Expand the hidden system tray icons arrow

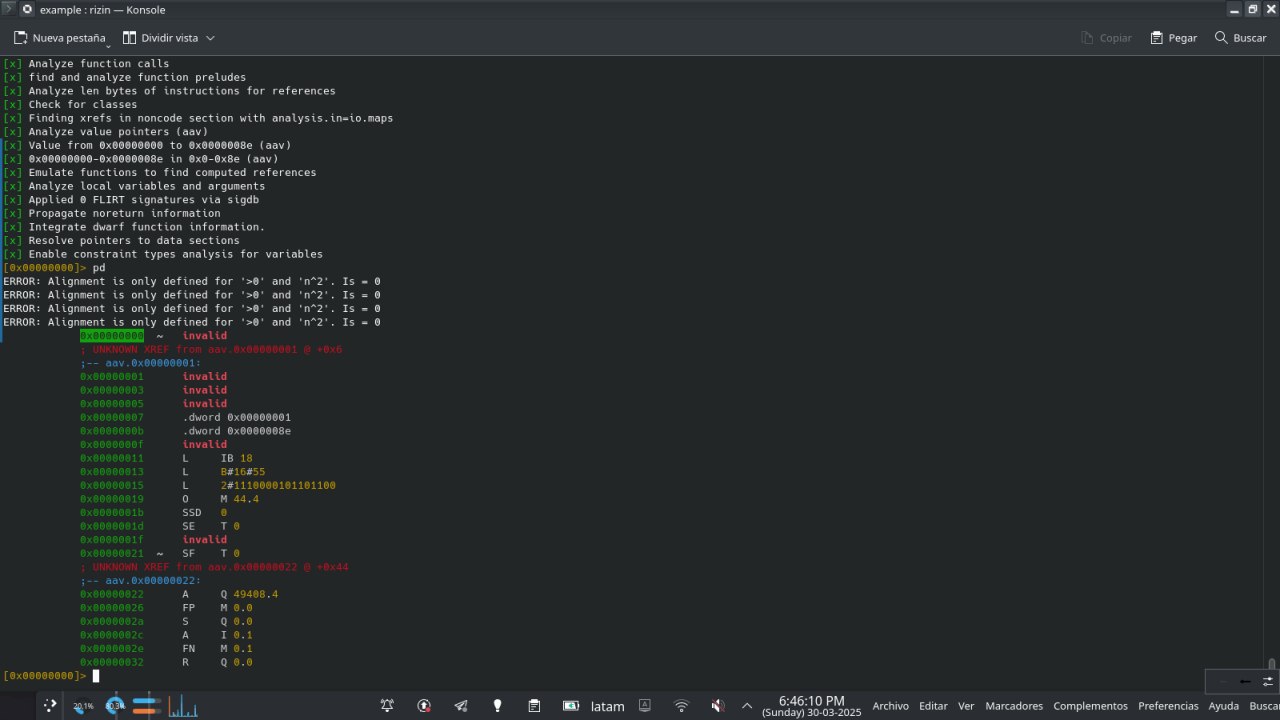[746, 706]
